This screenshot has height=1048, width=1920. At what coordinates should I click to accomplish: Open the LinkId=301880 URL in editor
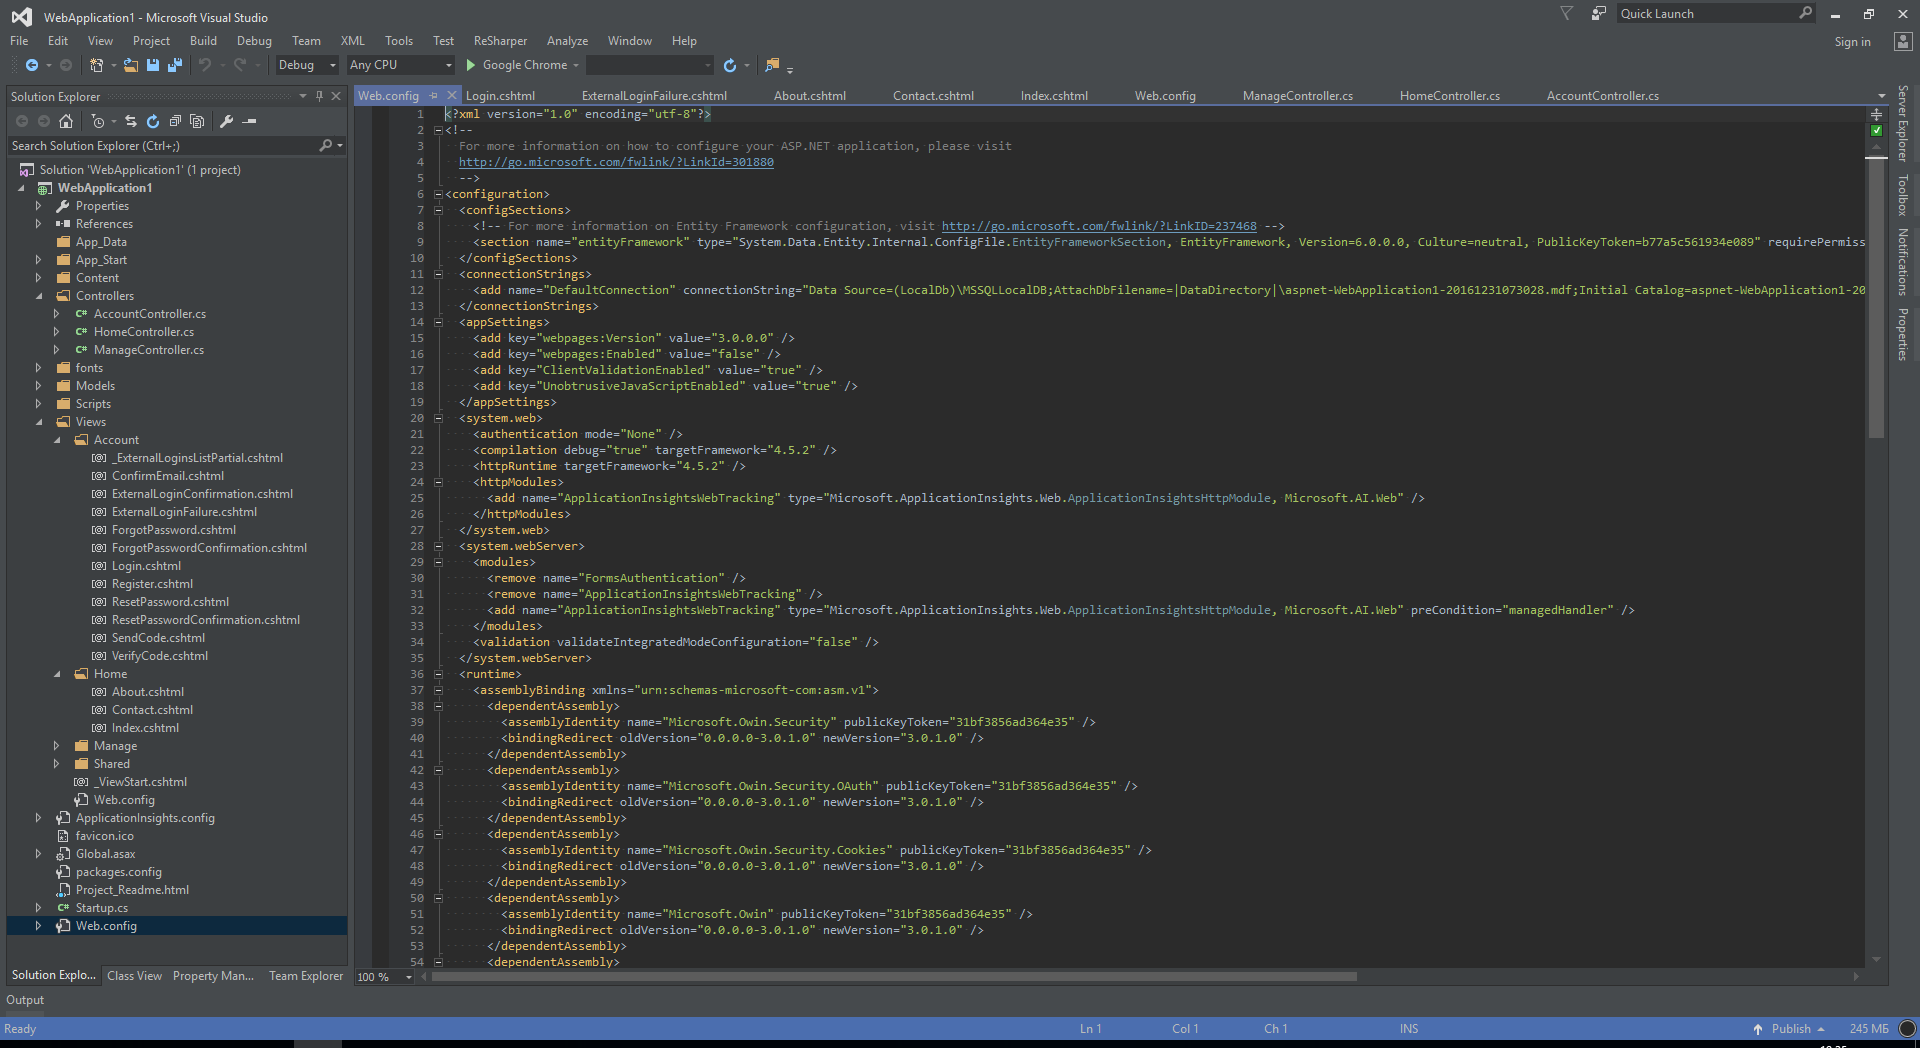tap(616, 162)
